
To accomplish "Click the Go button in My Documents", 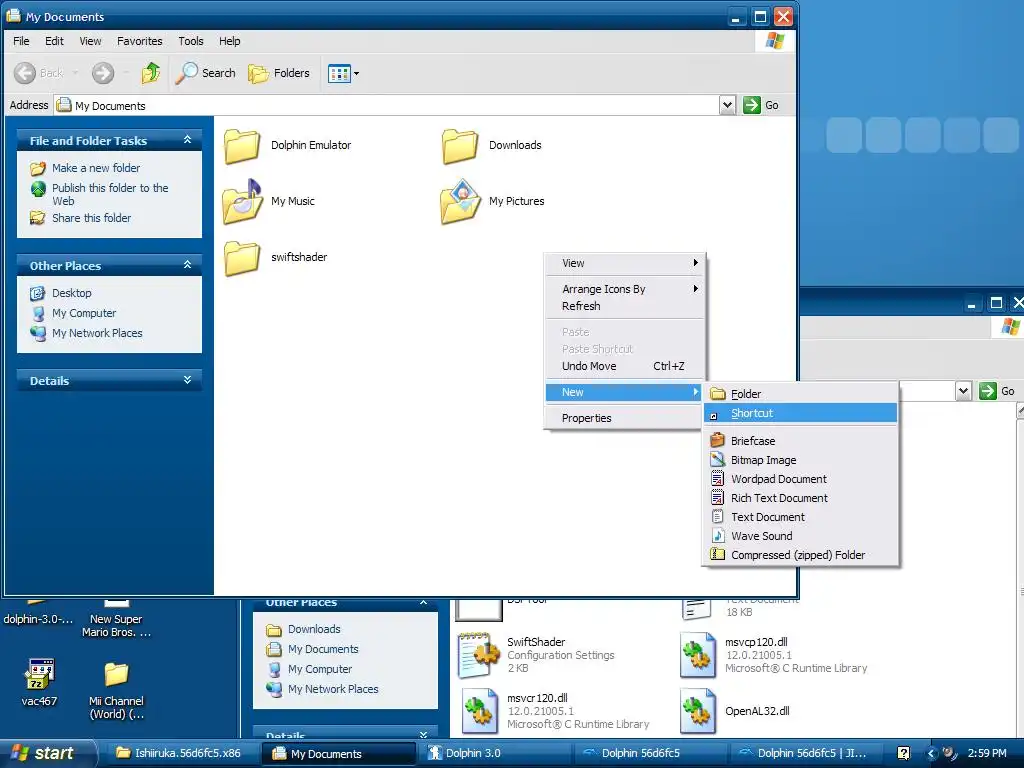I will [x=761, y=105].
